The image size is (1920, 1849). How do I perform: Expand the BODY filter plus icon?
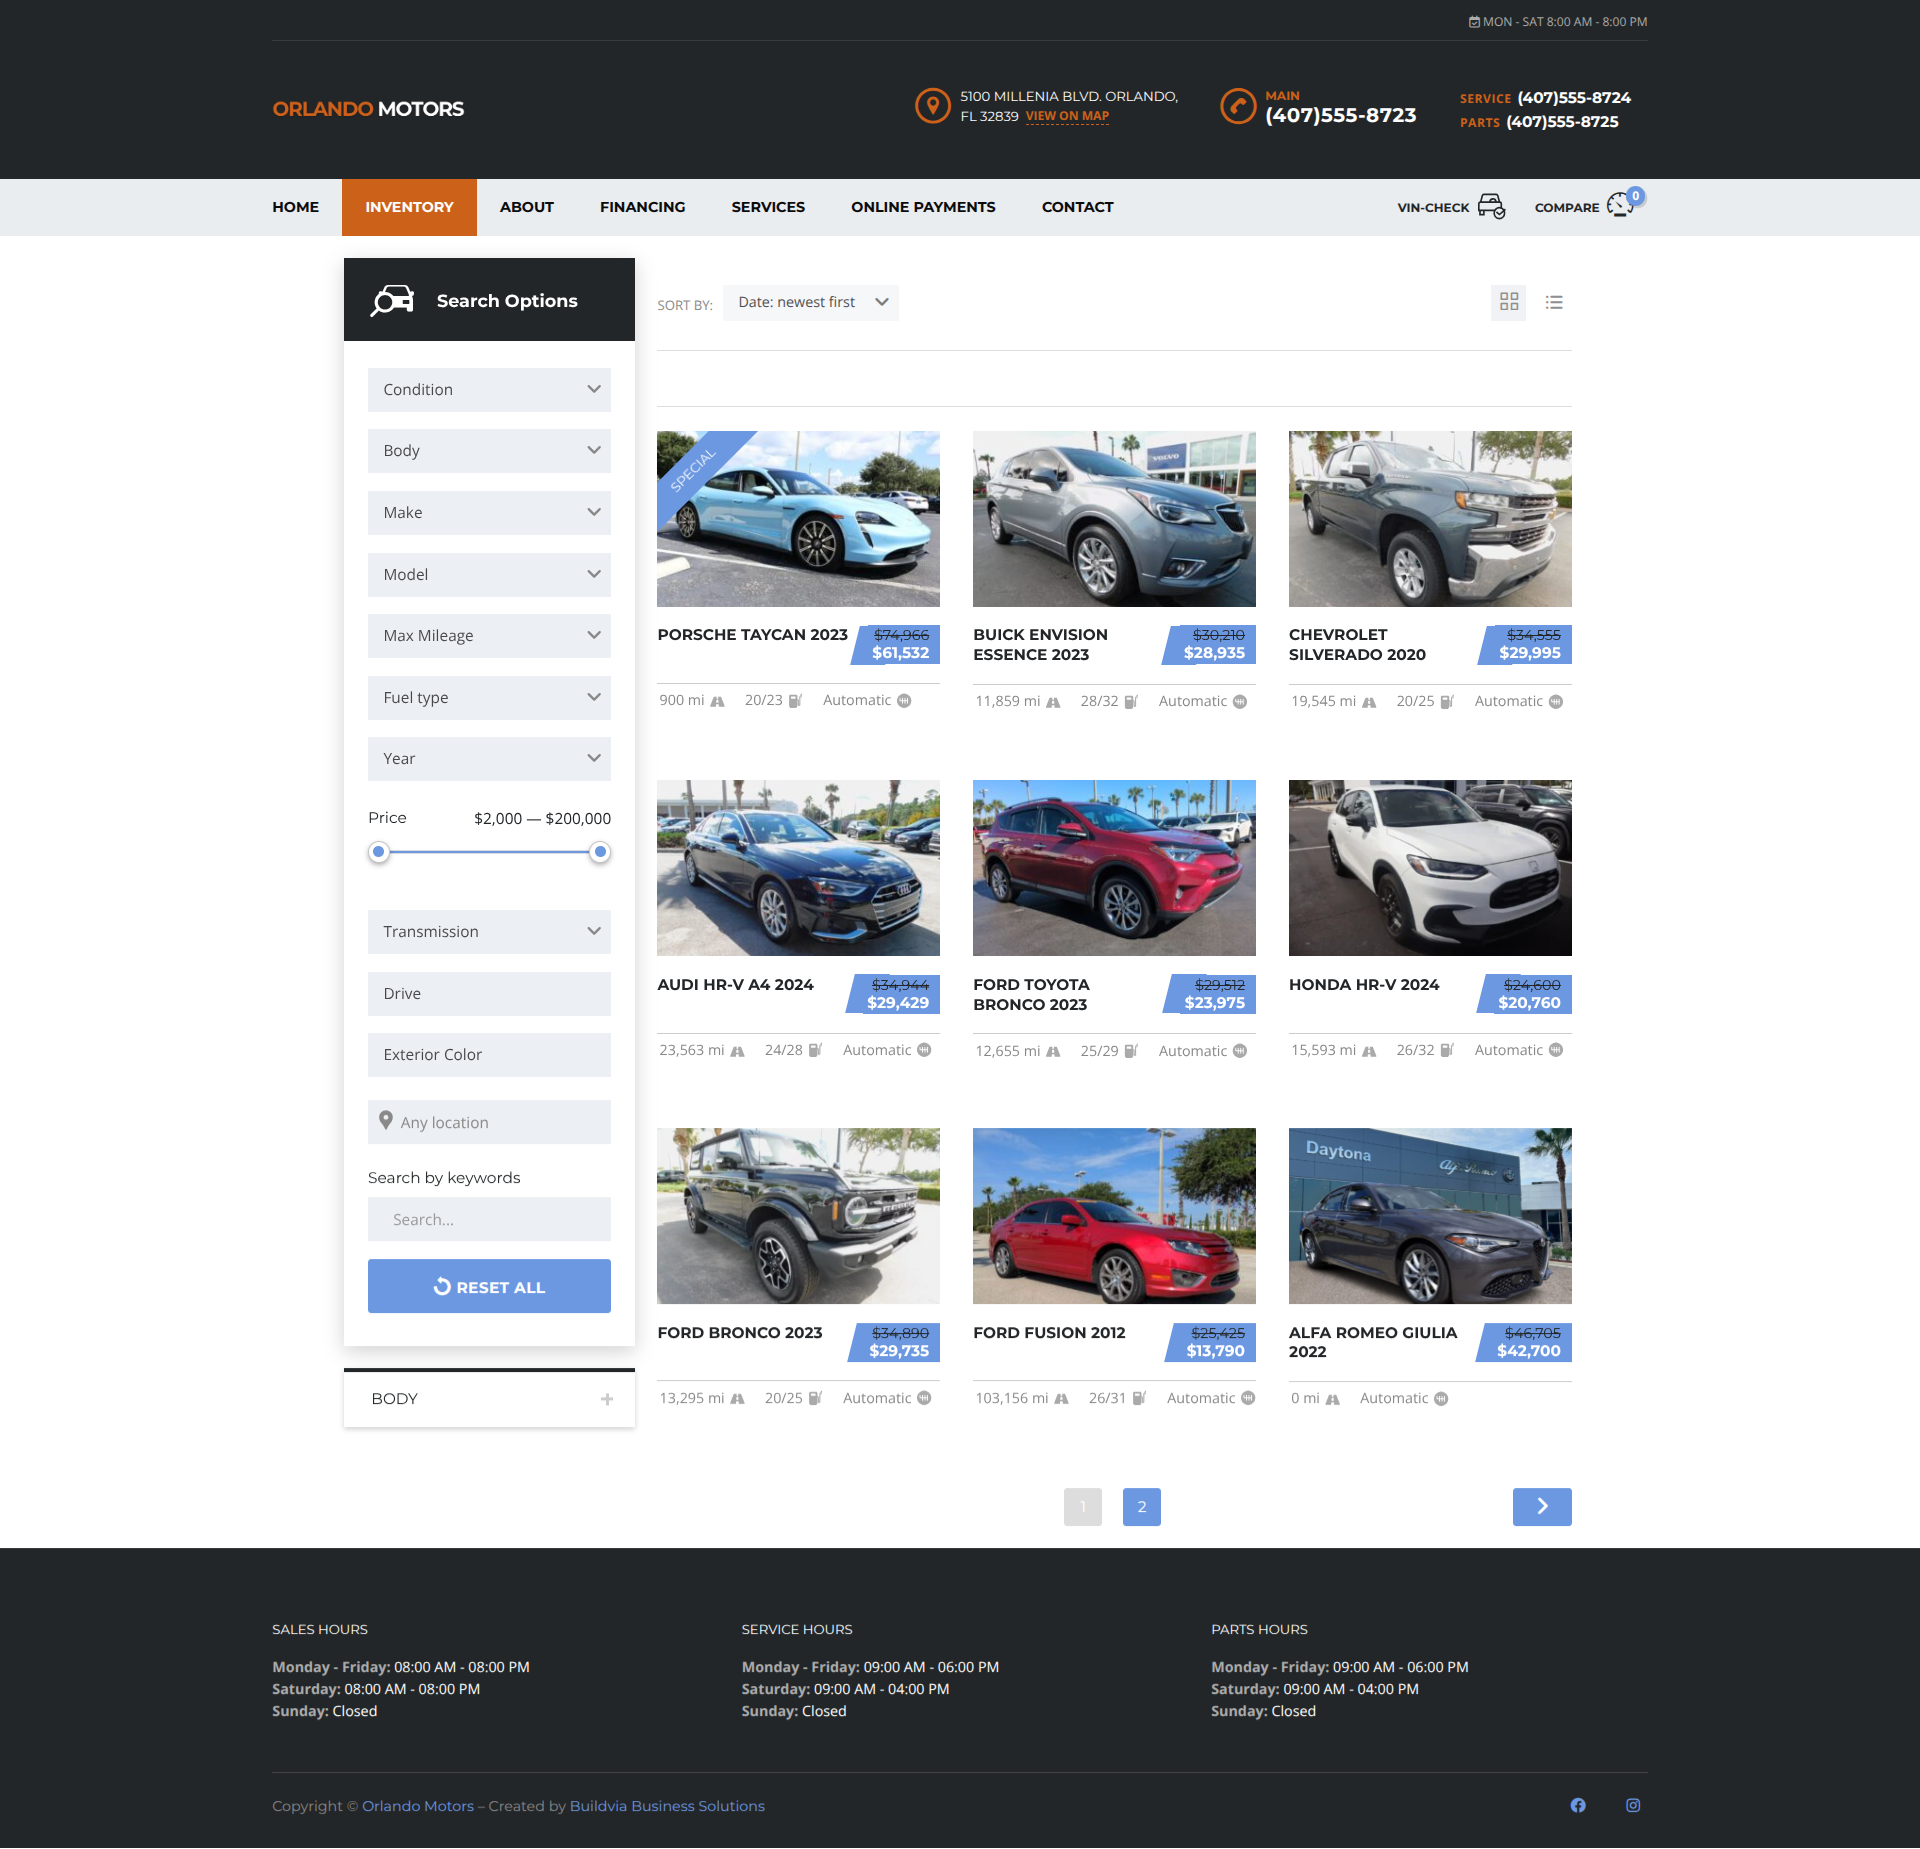[607, 1399]
